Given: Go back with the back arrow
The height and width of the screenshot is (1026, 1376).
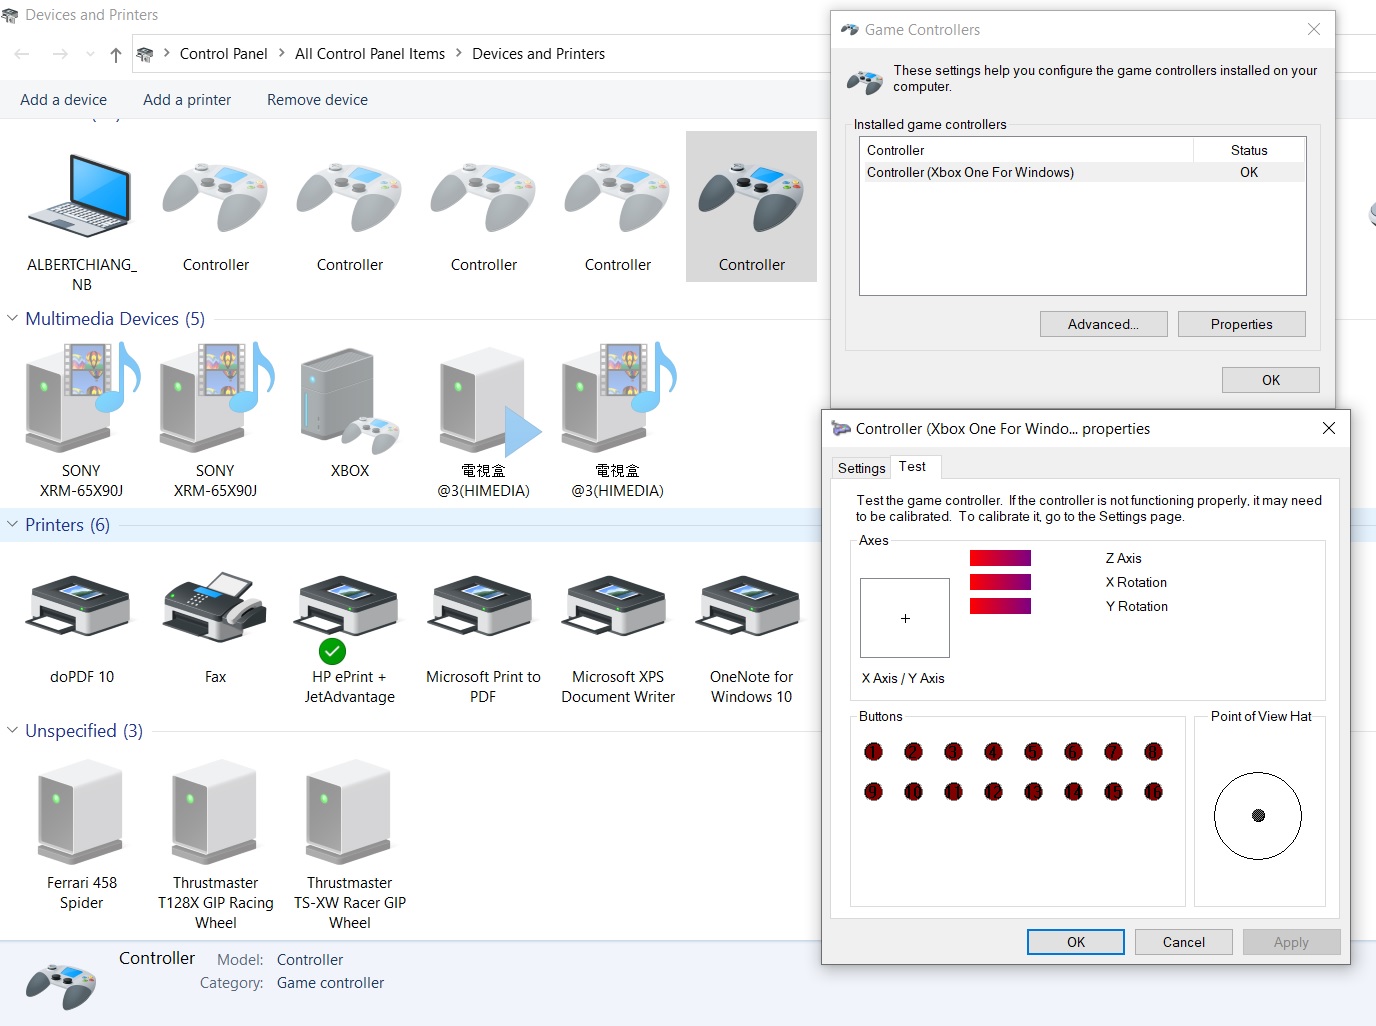Looking at the screenshot, I should tap(22, 54).
